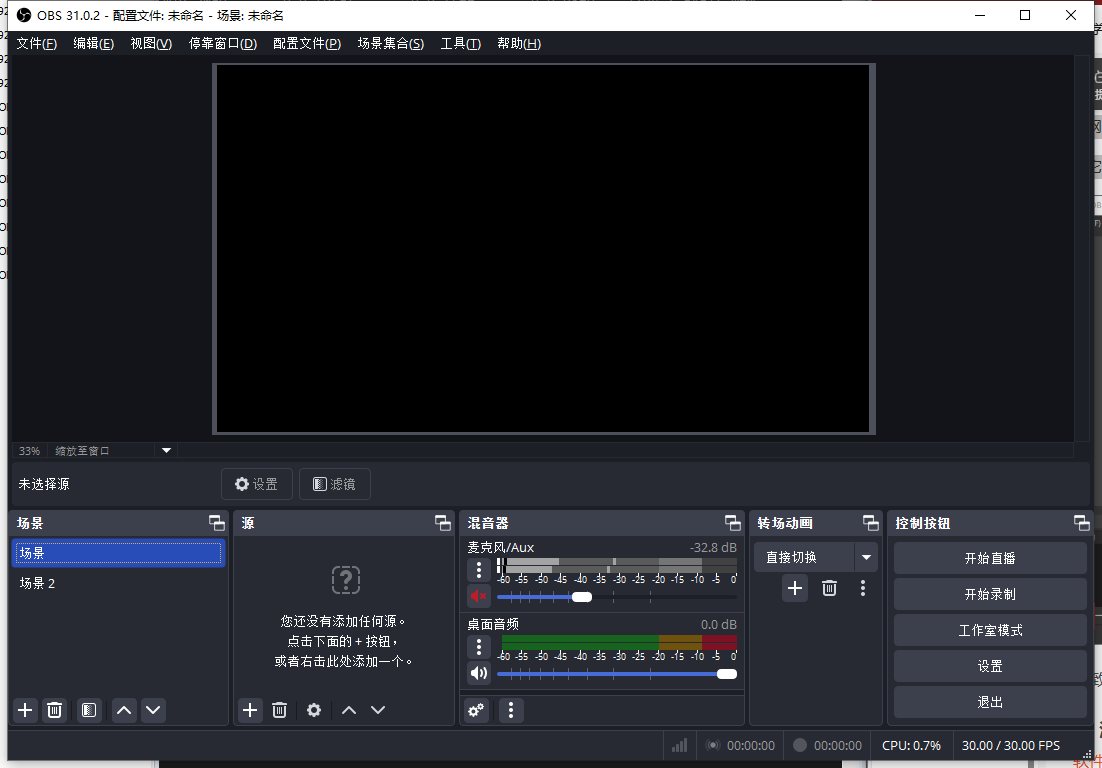Open the preview zoom scale dropdown

pyautogui.click(x=167, y=451)
